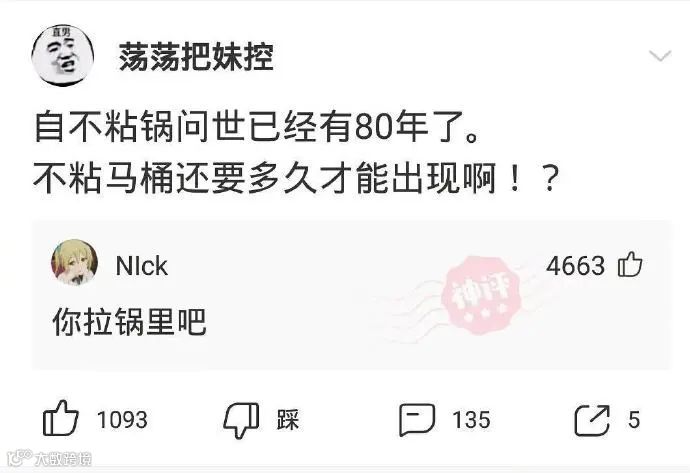Open username 荡荡把妹控 profile

[x=196, y=57]
